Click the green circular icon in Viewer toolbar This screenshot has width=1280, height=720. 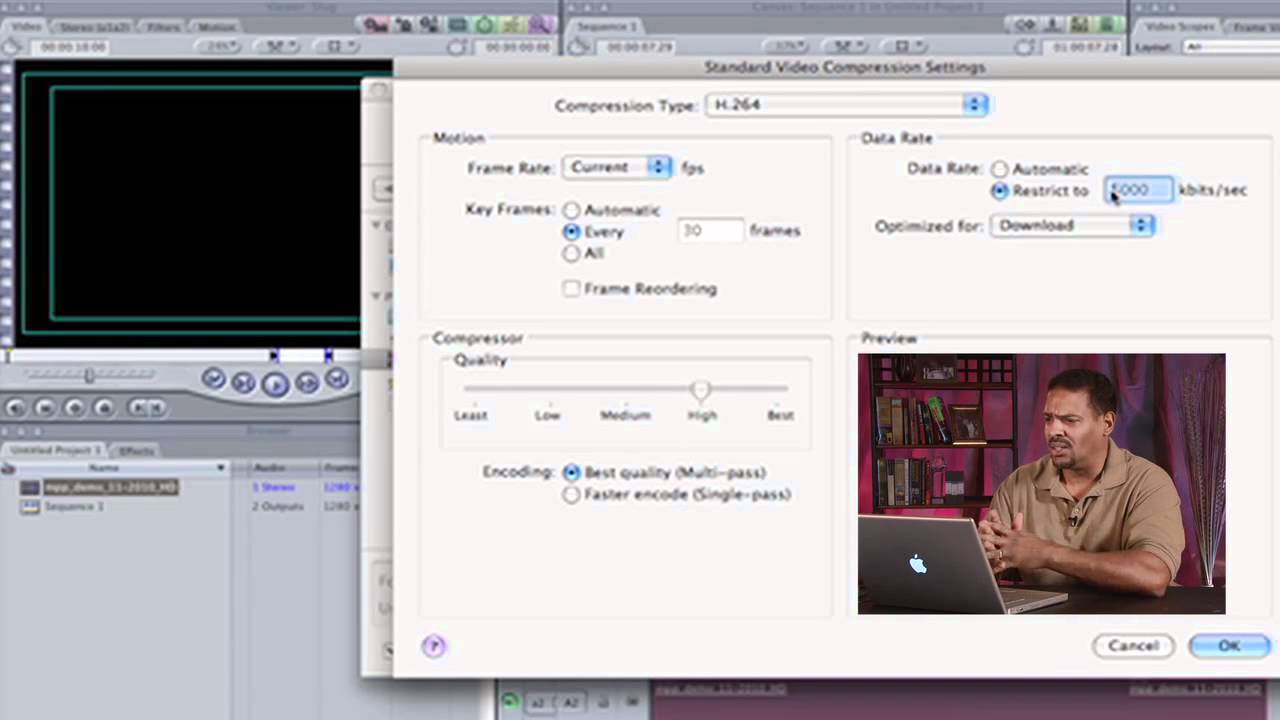485,25
